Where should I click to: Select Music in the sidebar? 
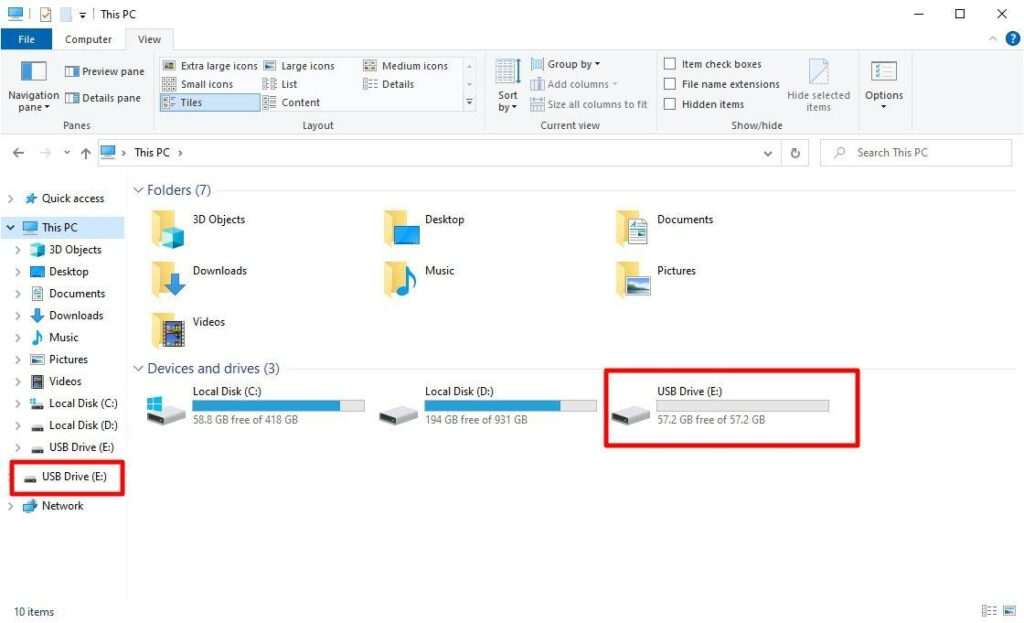pyautogui.click(x=63, y=338)
